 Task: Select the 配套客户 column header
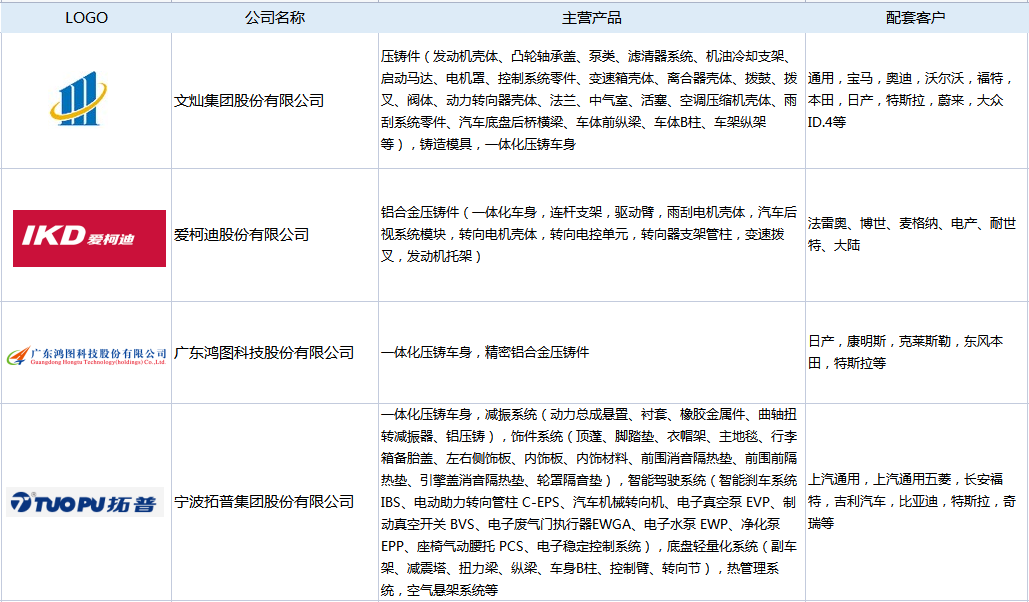click(917, 18)
